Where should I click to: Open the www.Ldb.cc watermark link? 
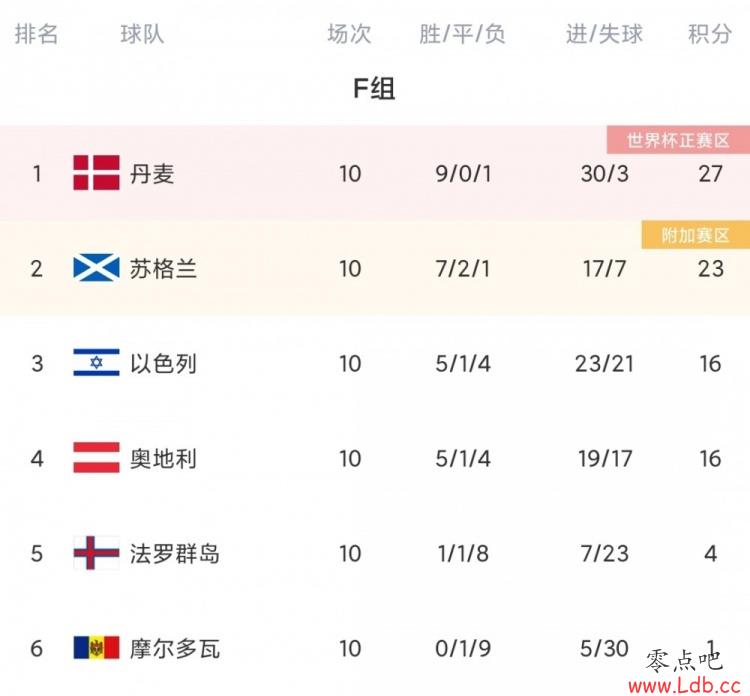tap(685, 685)
